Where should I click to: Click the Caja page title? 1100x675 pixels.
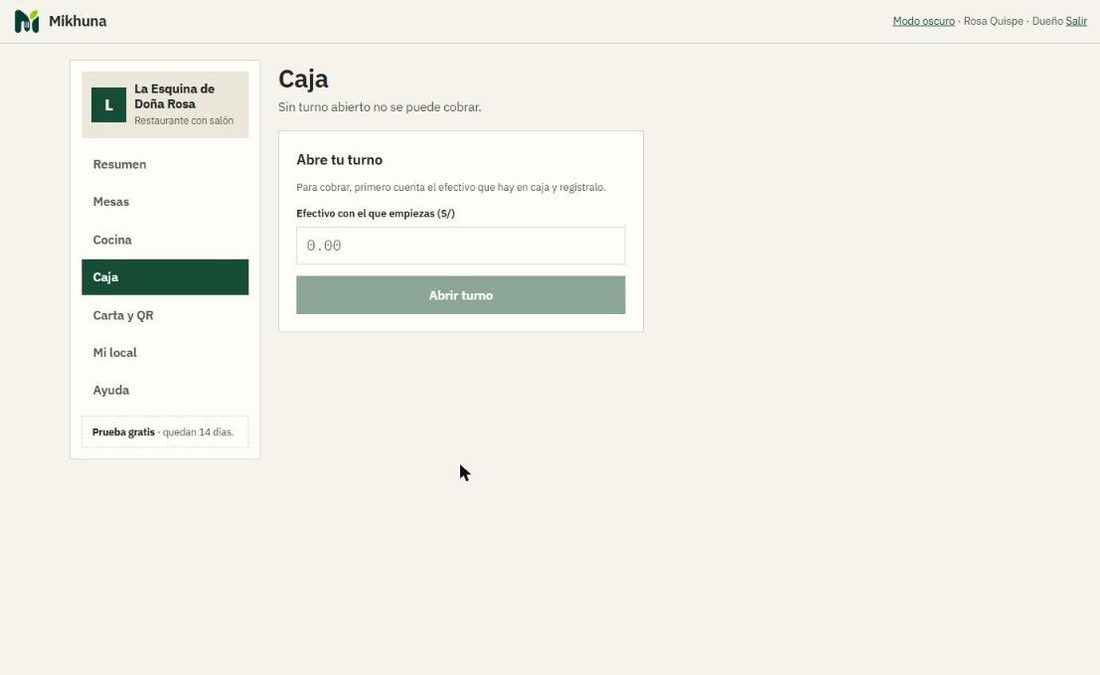(x=303, y=79)
